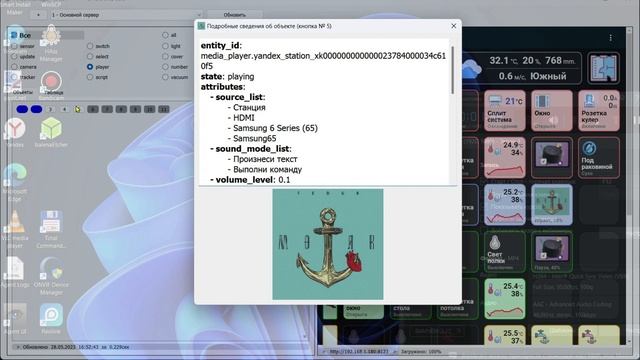Click the pink faucet icon yellow card
The height and width of the screenshot is (360, 640).
(x=599, y=336)
